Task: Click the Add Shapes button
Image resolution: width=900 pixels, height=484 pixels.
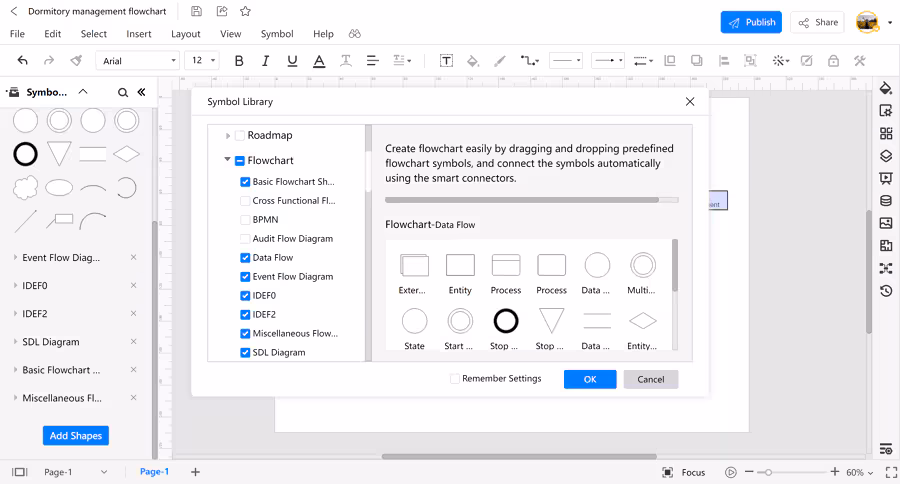Action: (76, 435)
